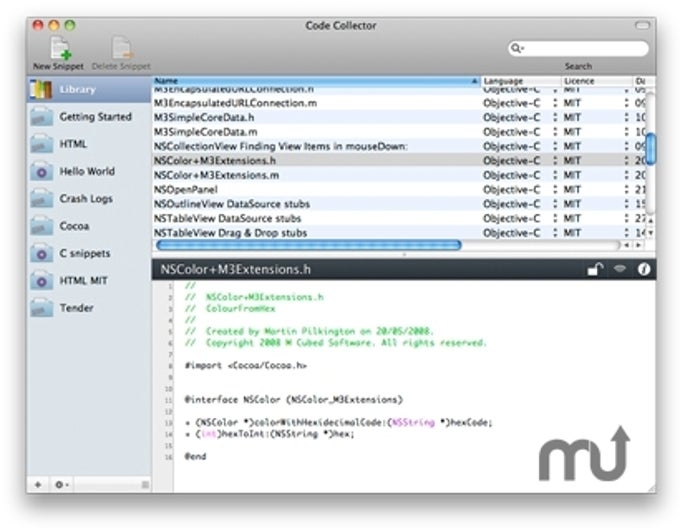Click the colorWithHexidecimalCode declaration line

339,423
